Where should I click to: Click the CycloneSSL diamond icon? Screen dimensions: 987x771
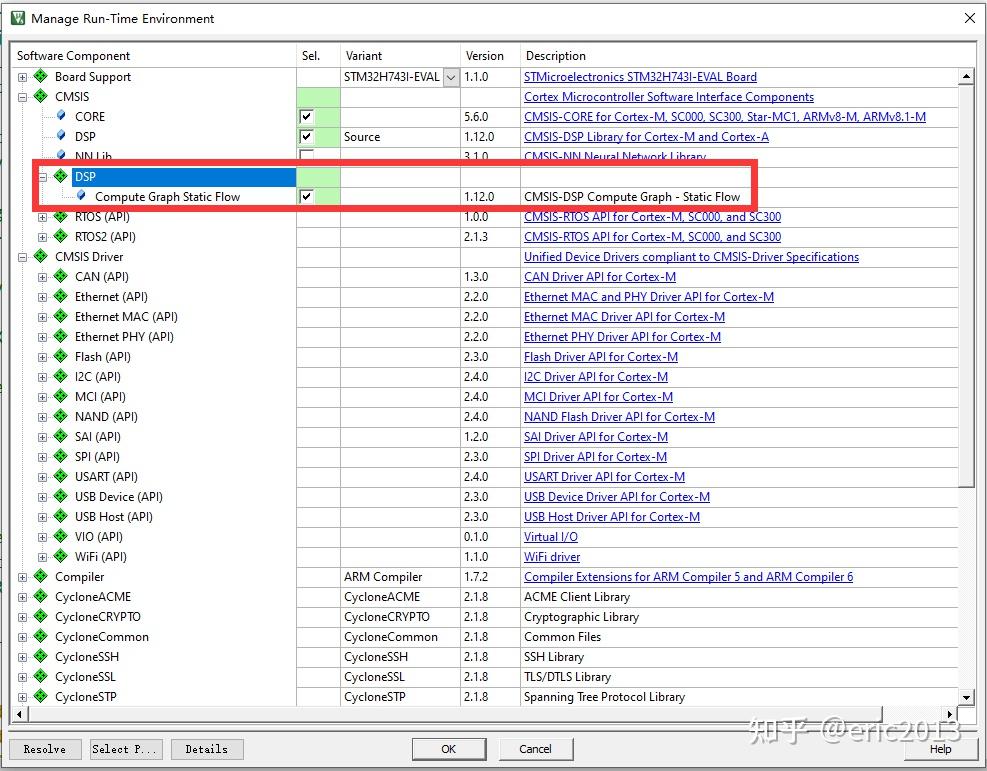[41, 677]
